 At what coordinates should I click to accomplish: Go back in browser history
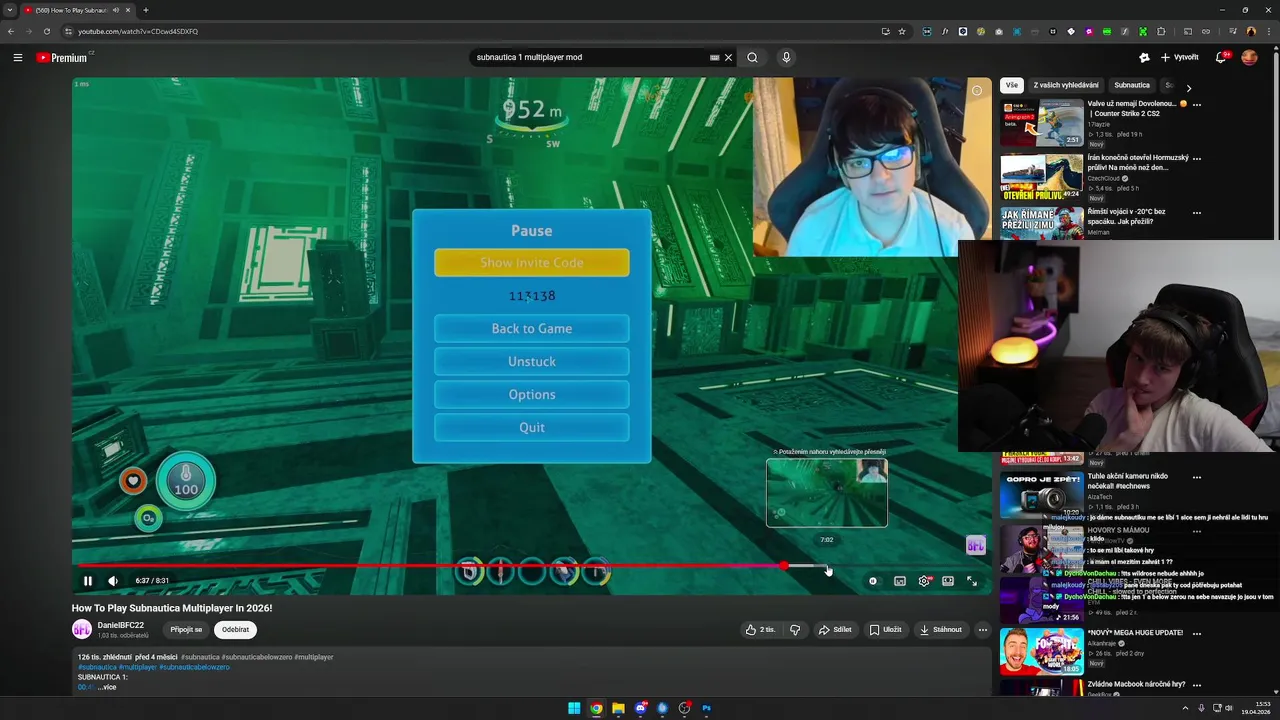(x=11, y=31)
